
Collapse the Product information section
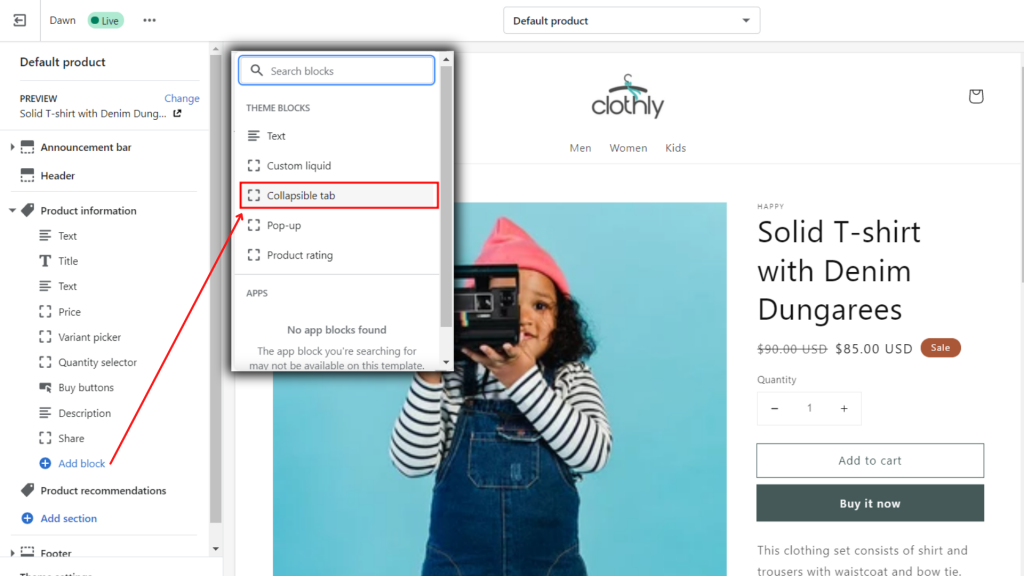click(x=11, y=210)
